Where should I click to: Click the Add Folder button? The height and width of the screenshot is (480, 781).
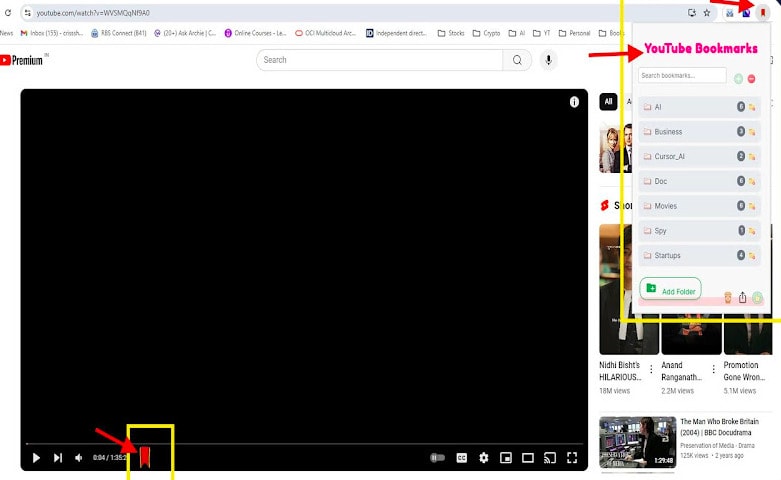coord(671,290)
